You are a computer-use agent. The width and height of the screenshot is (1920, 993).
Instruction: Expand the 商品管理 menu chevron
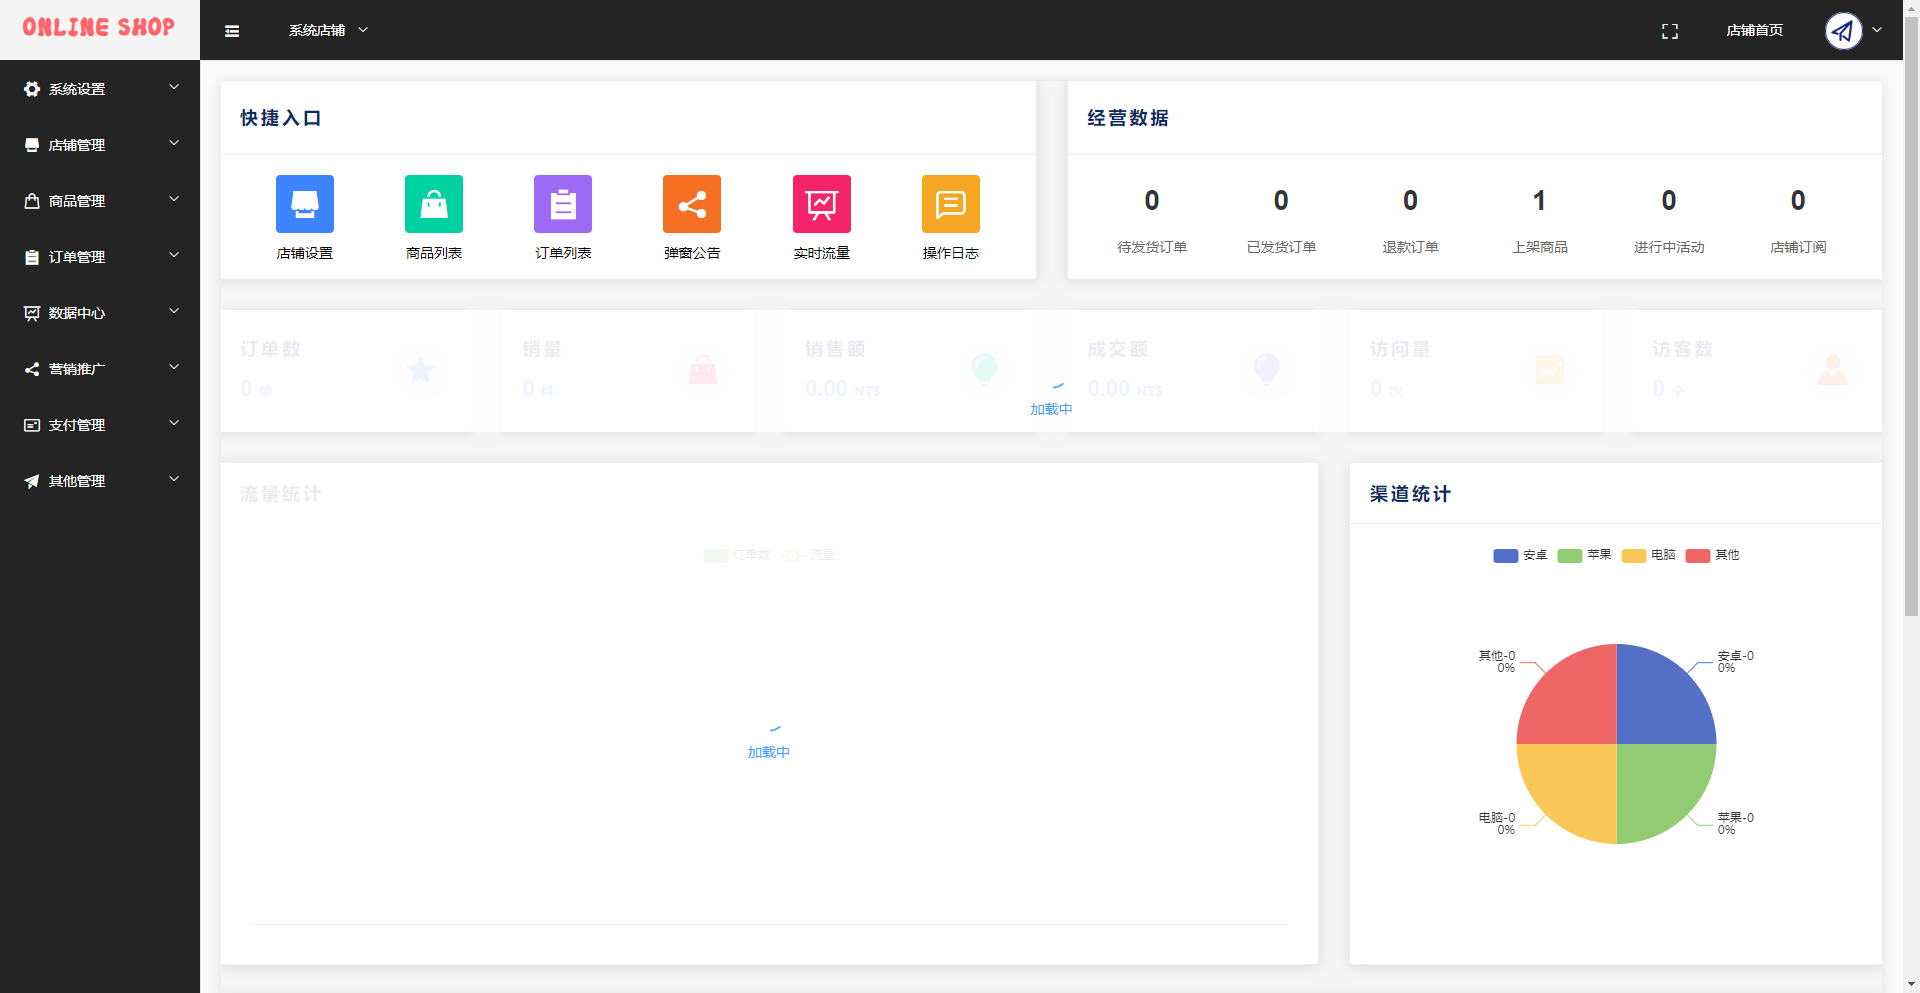174,199
